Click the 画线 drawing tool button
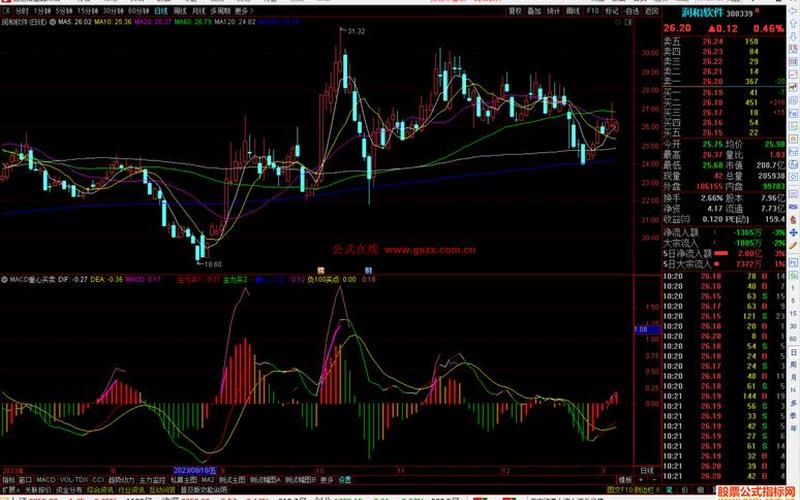Viewport: 800px width, 500px height. pyautogui.click(x=573, y=10)
